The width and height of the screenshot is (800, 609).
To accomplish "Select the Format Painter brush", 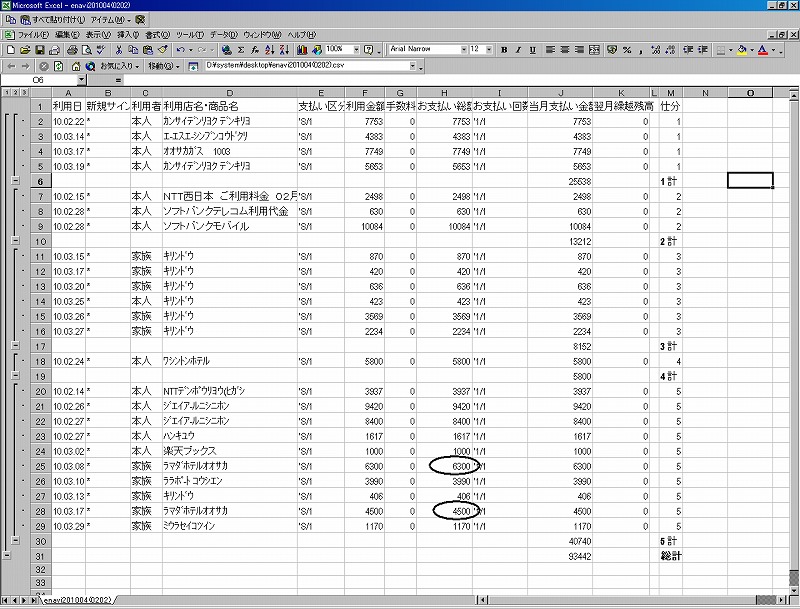I will pyautogui.click(x=163, y=49).
